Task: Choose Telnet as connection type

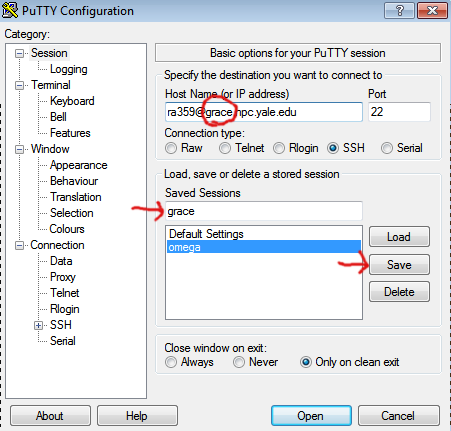Action: pyautogui.click(x=225, y=148)
